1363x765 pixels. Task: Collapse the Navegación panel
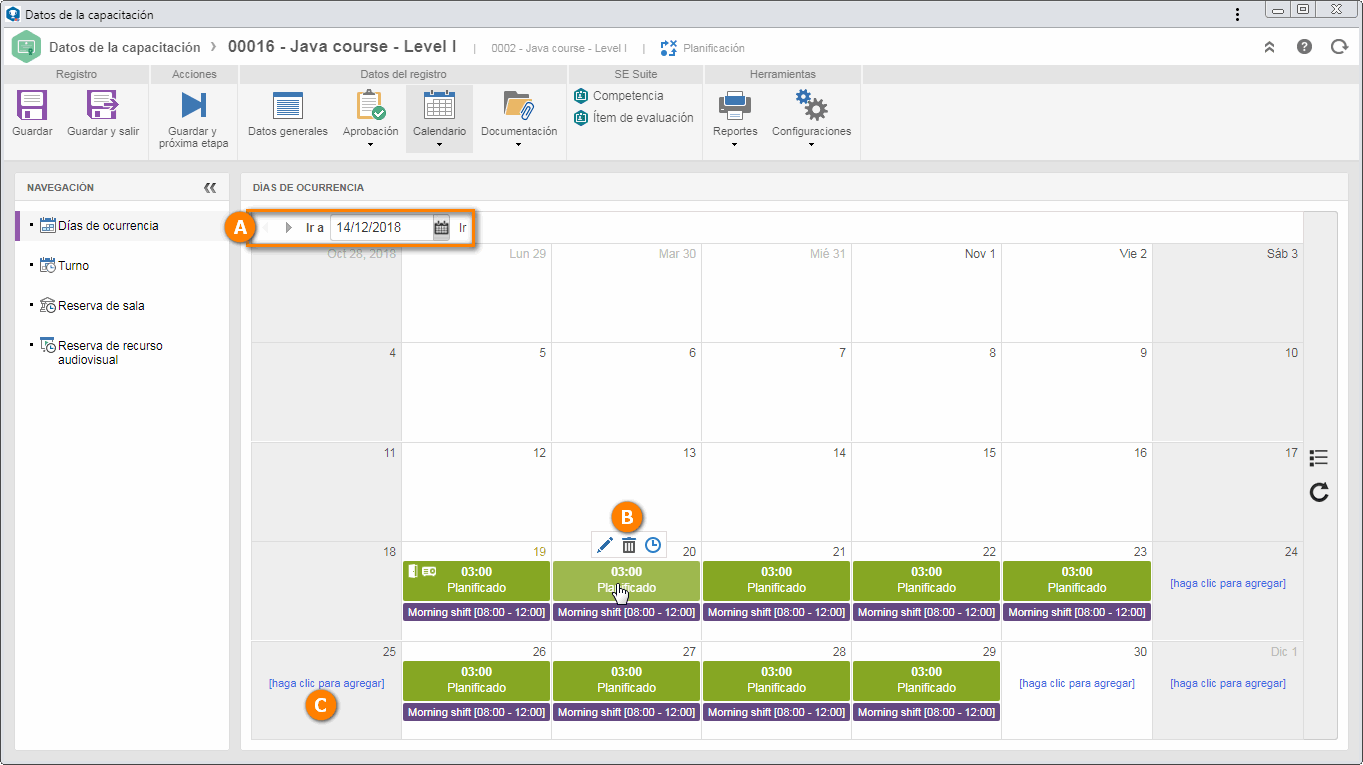tap(209, 187)
